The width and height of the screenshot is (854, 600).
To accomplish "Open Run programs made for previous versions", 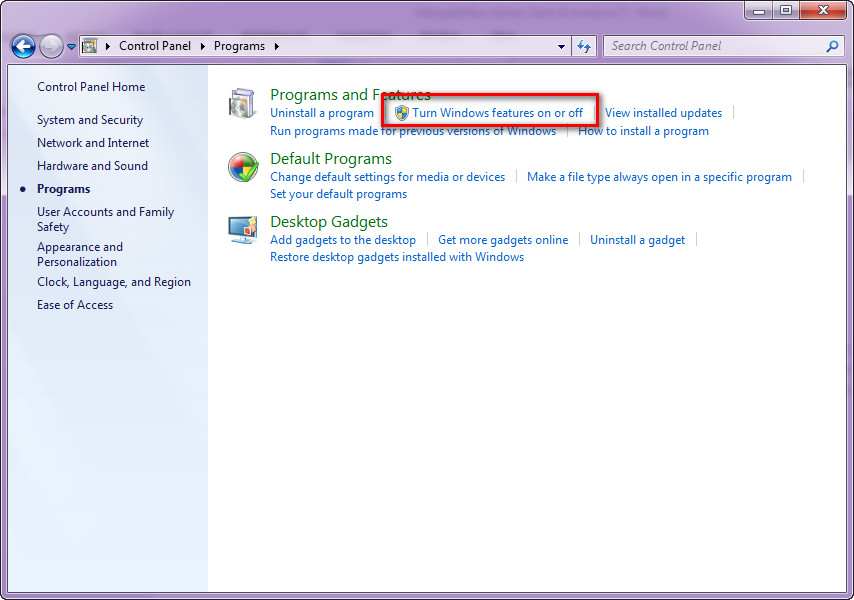I will tap(413, 131).
